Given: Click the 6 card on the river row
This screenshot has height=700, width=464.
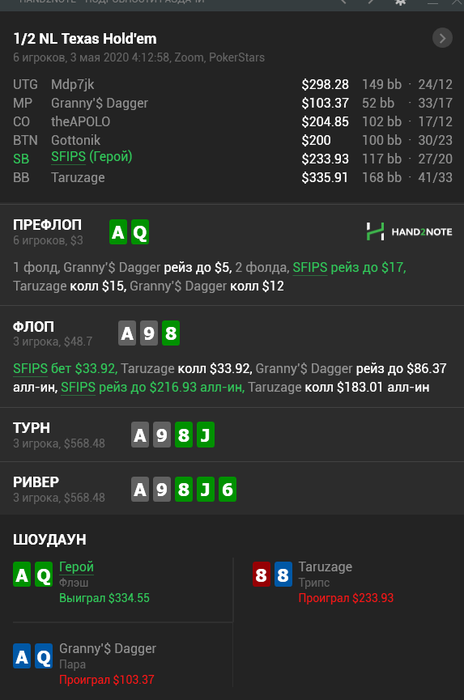Looking at the screenshot, I should pos(227,489).
